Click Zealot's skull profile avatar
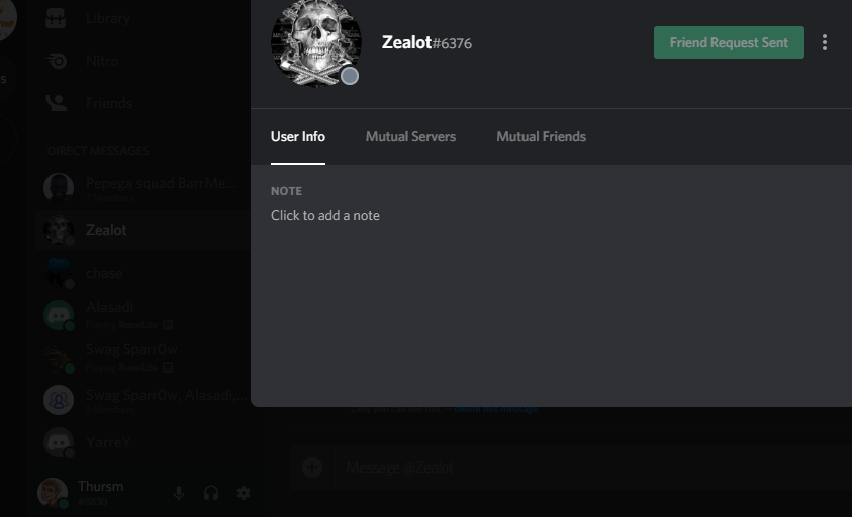 point(316,42)
